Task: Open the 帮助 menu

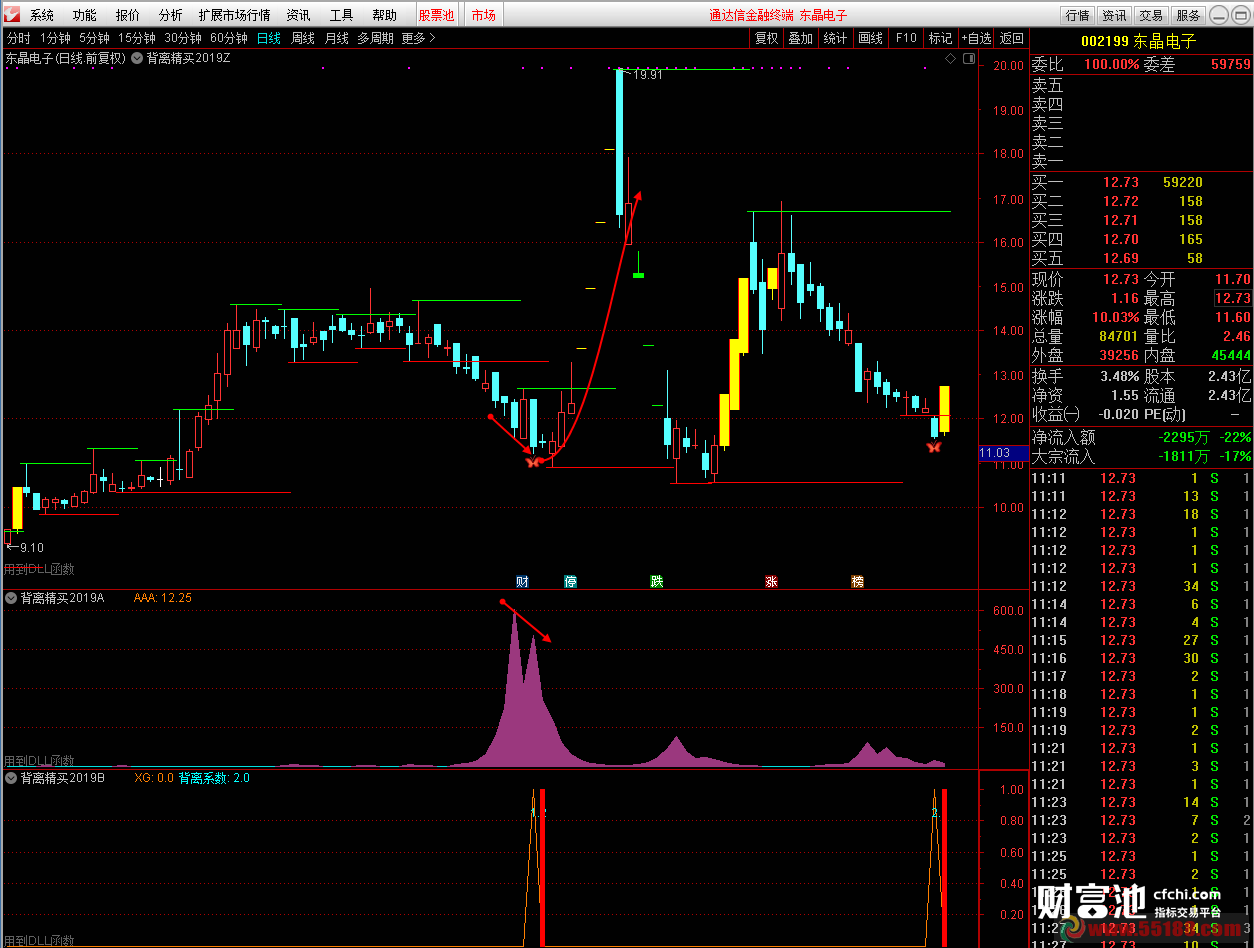Action: point(384,15)
